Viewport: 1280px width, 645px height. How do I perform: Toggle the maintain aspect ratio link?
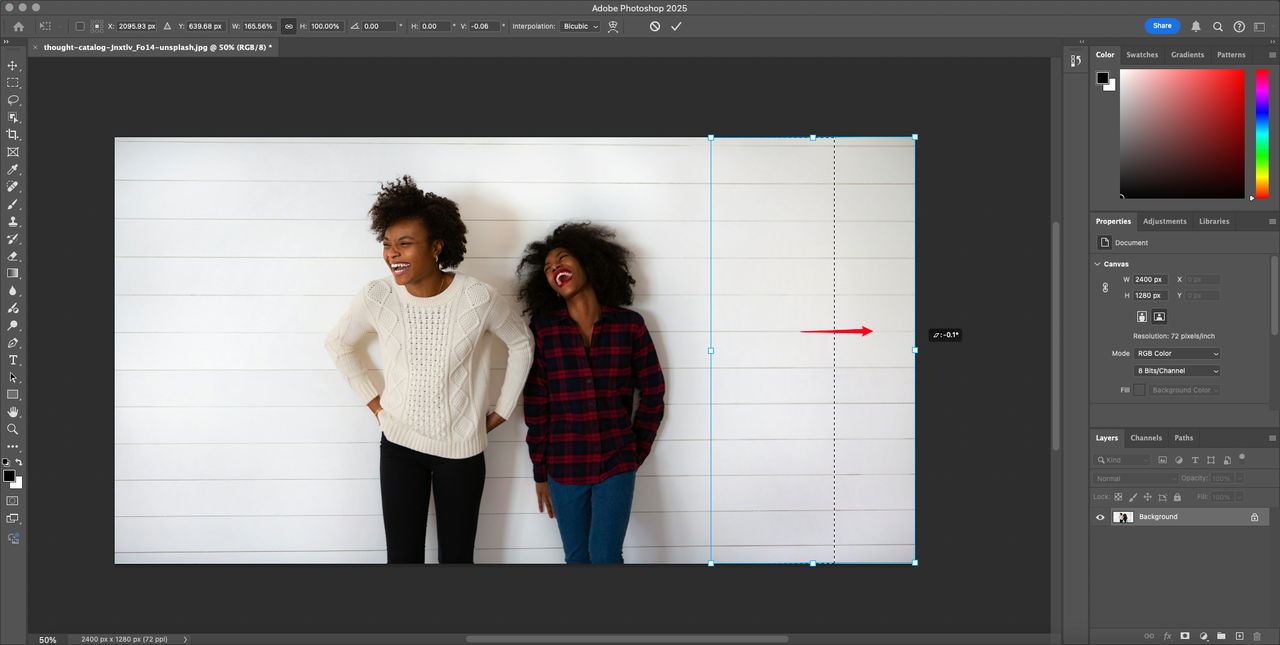coord(289,26)
